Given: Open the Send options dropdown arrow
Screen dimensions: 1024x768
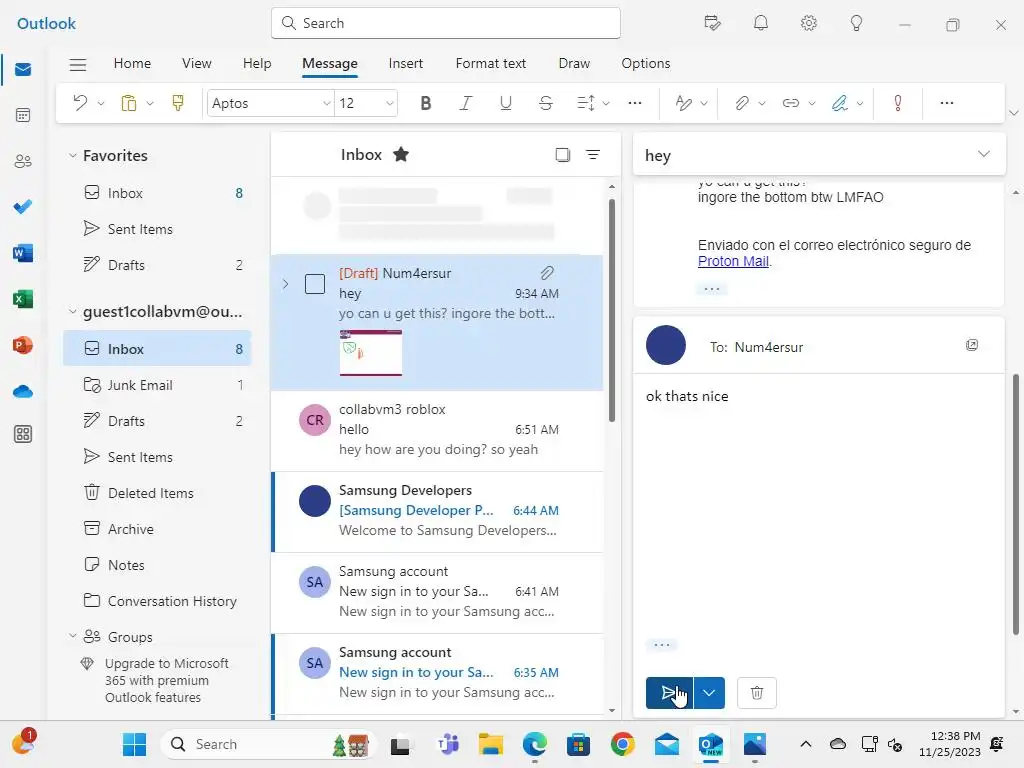Looking at the screenshot, I should 709,693.
